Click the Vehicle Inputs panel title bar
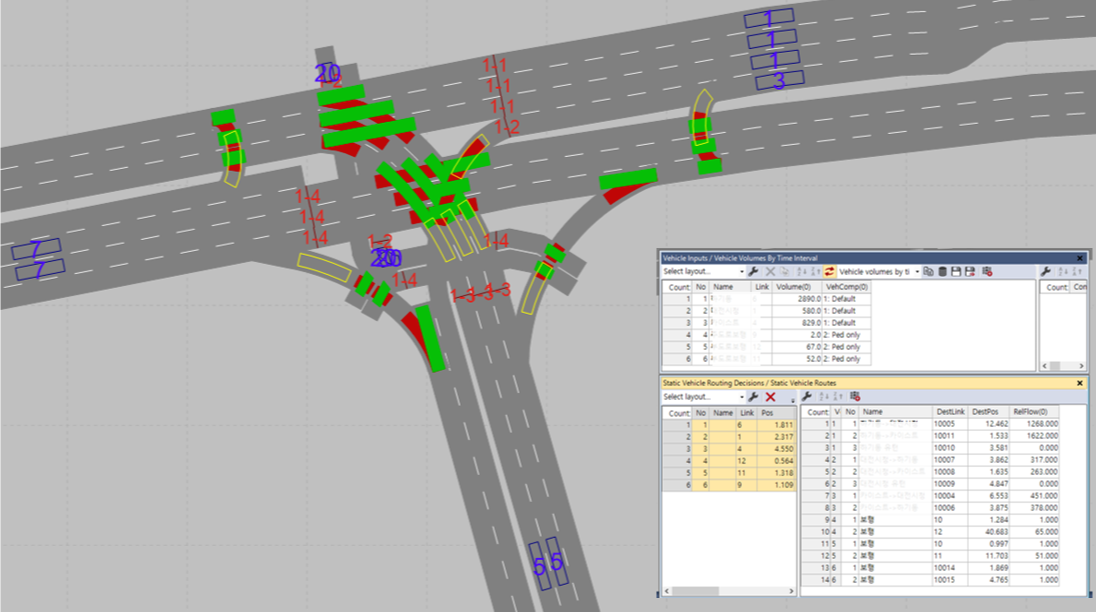The width and height of the screenshot is (1096, 612). click(872, 258)
